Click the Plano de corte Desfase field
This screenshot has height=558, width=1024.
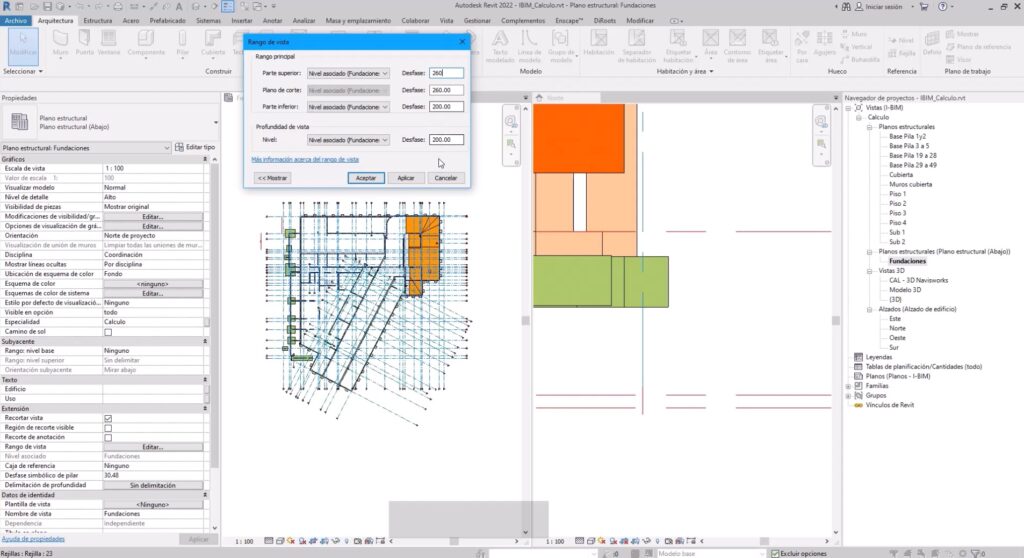click(446, 90)
